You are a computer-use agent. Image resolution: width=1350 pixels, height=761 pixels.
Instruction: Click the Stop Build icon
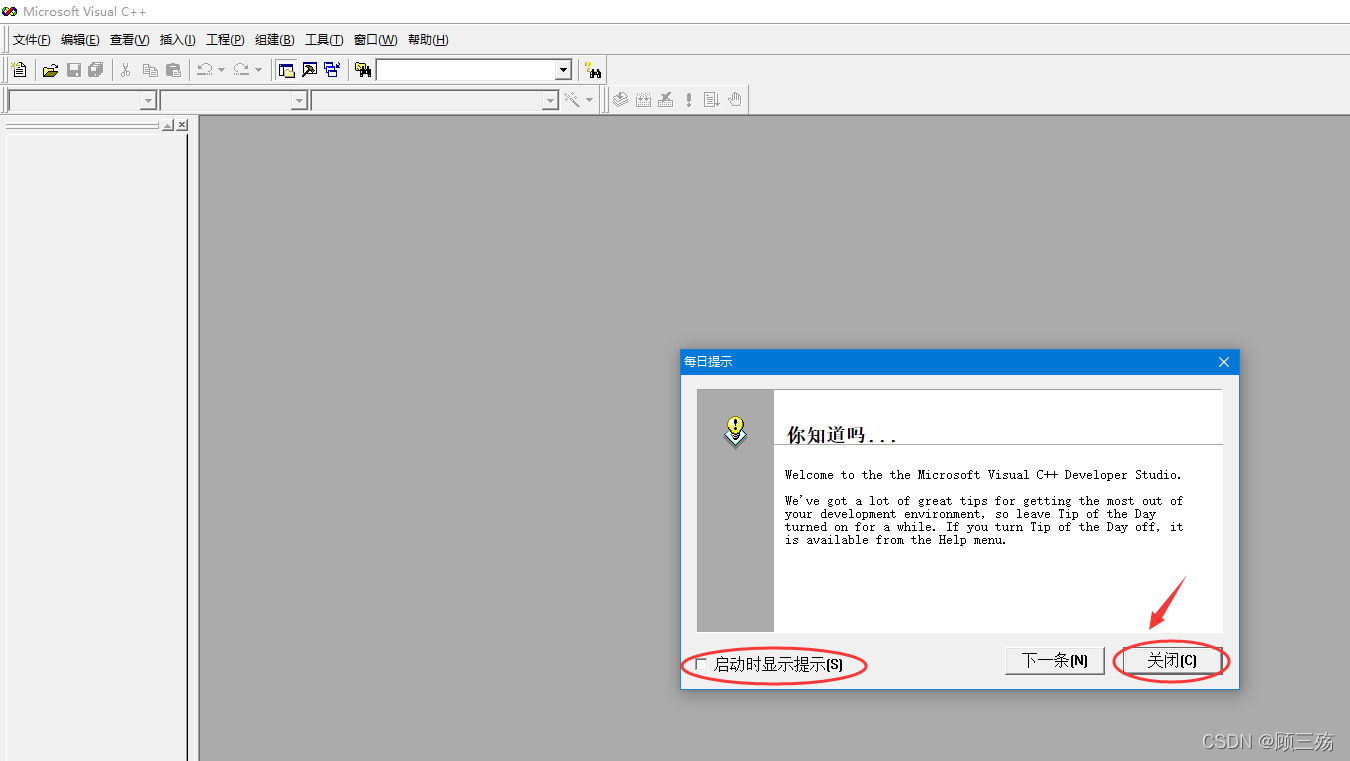pyautogui.click(x=666, y=100)
